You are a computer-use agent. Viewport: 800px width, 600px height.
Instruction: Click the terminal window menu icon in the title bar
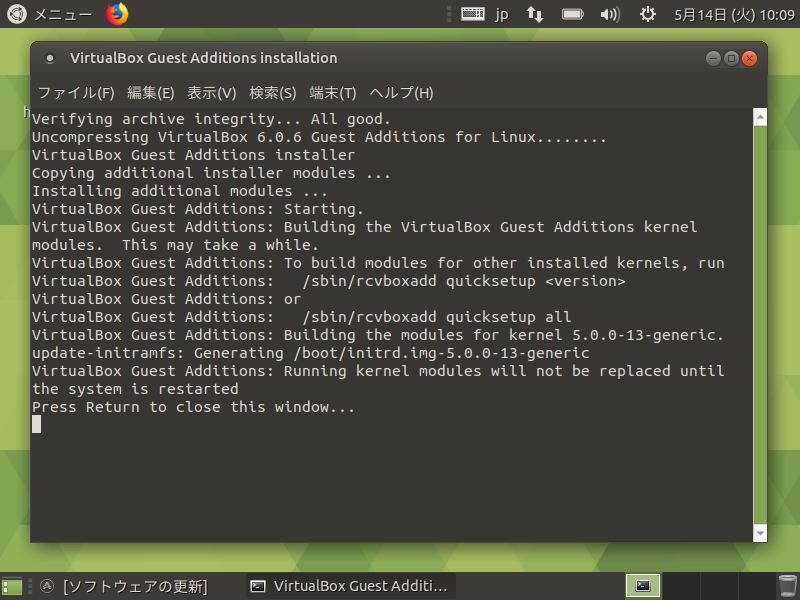click(49, 58)
